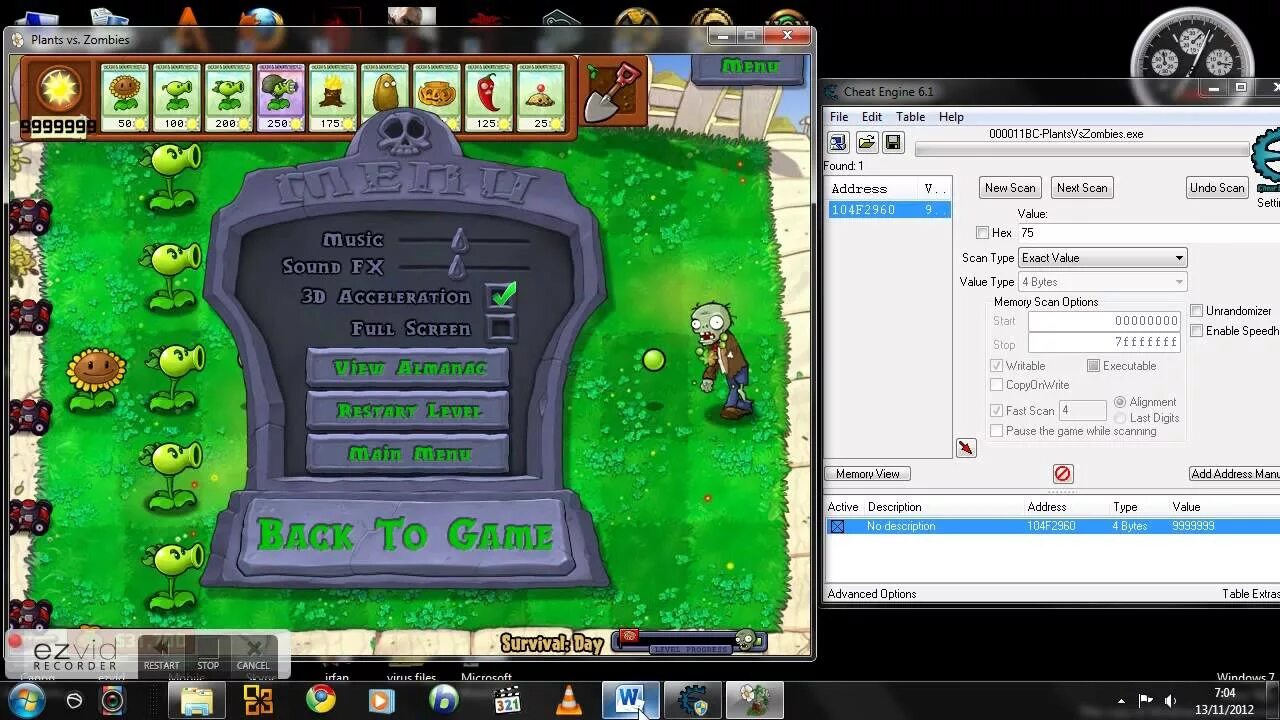Click the game's Menu button at top right
Viewport: 1280px width, 720px height.
[749, 67]
